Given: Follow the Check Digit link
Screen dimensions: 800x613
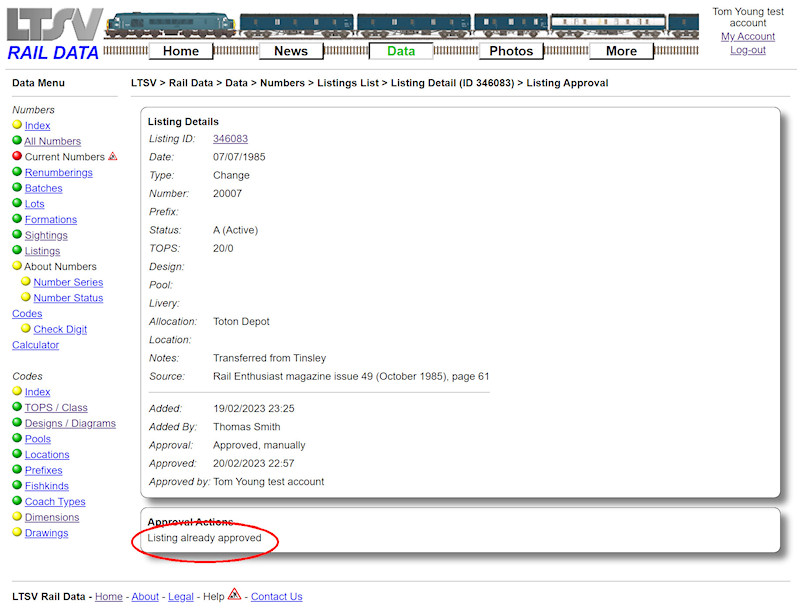Looking at the screenshot, I should (59, 328).
